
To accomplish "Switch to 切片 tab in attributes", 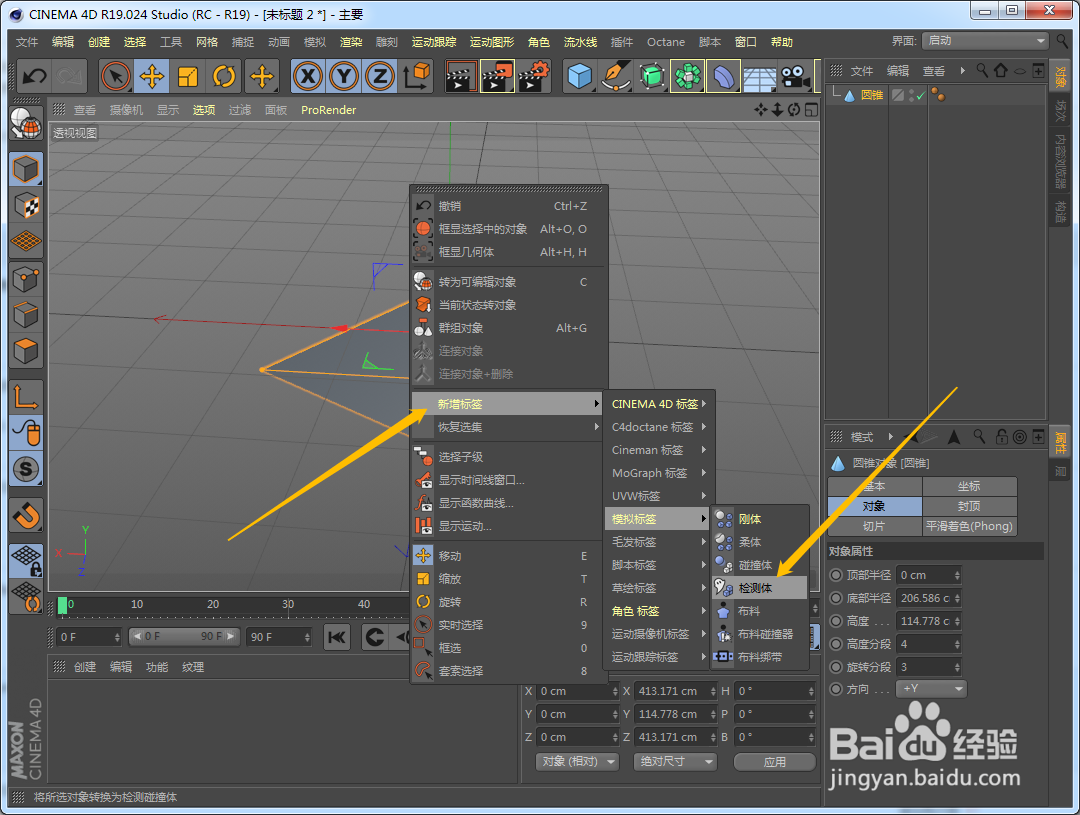I will click(x=874, y=526).
